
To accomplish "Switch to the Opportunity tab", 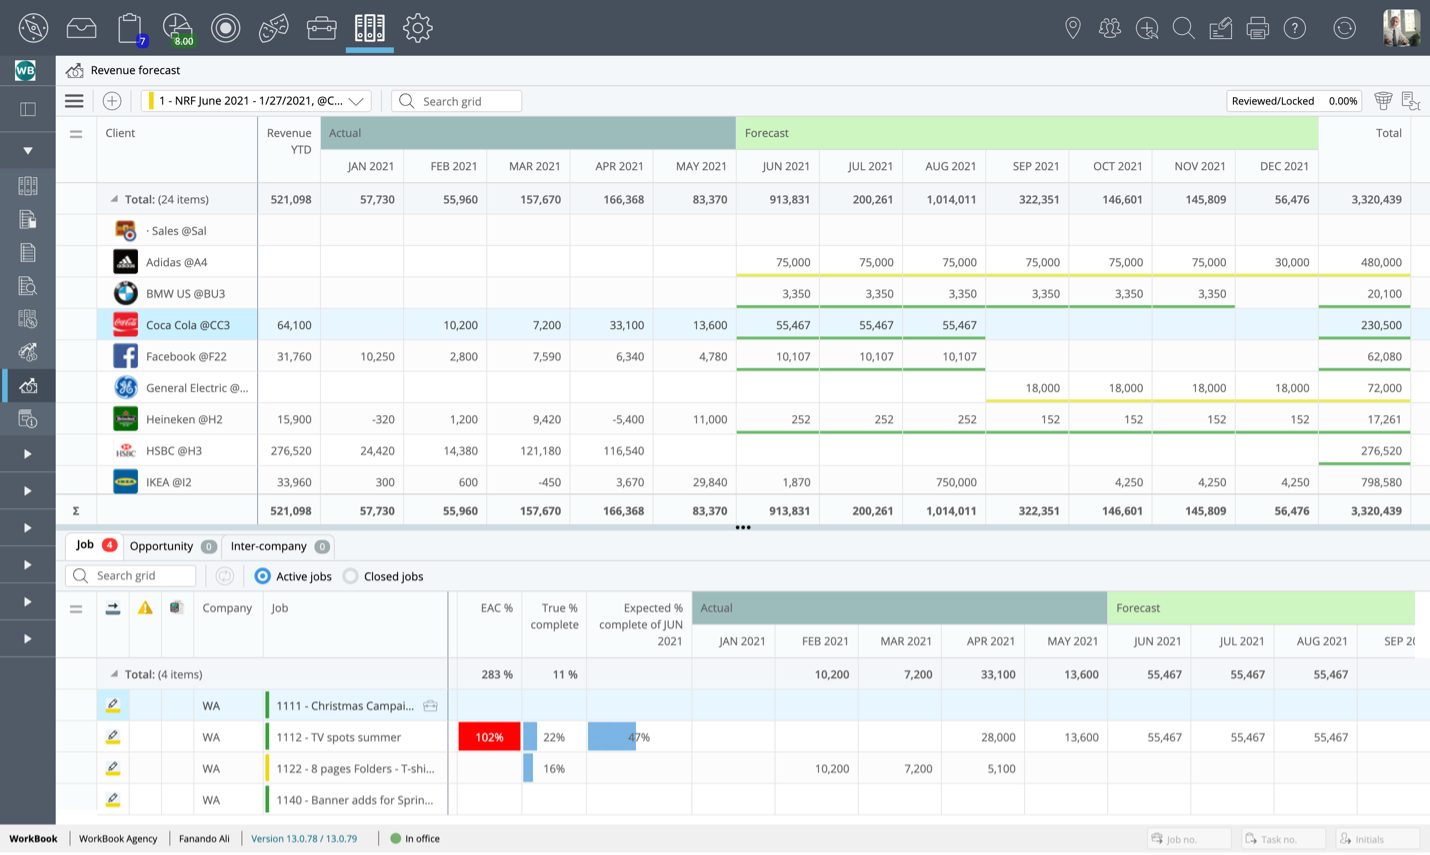I will point(162,546).
